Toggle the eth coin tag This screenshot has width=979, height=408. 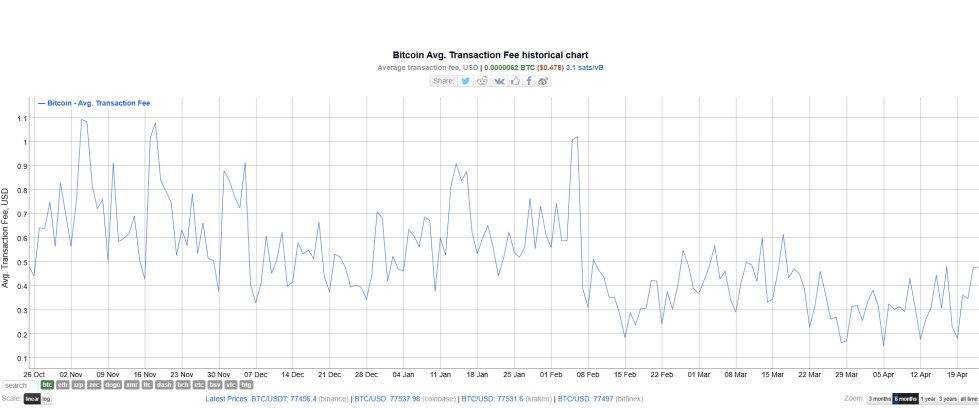click(x=62, y=385)
